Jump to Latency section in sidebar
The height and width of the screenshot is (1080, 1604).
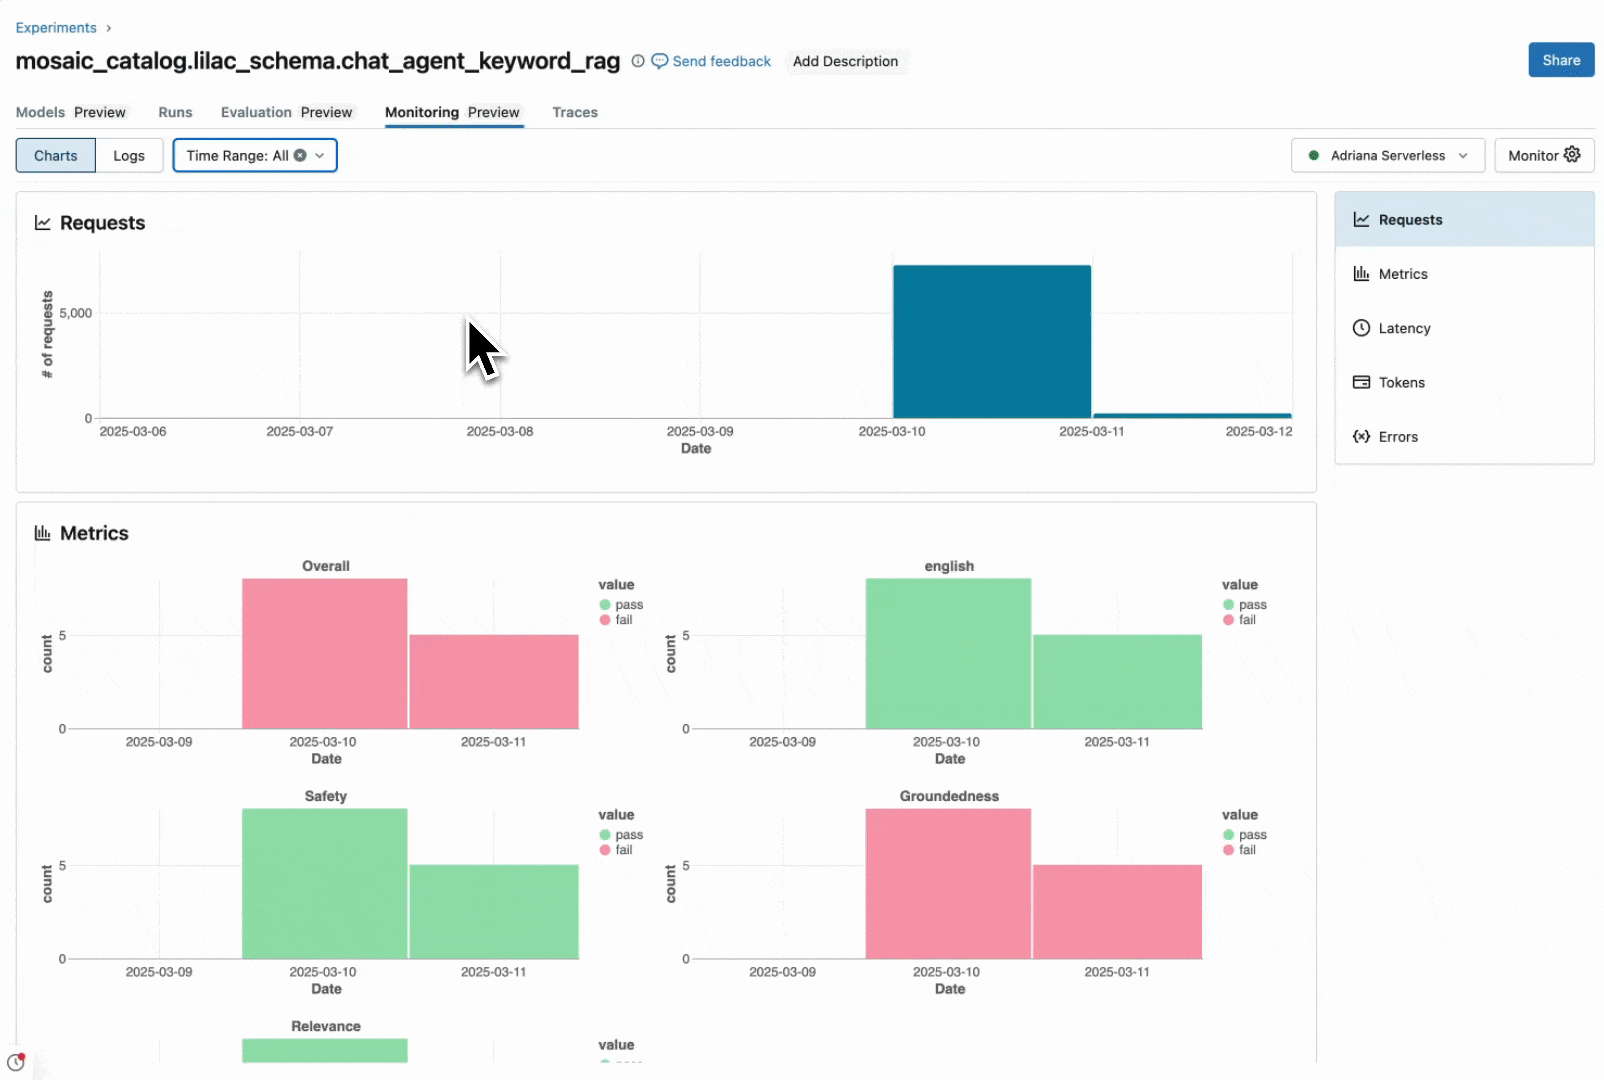[x=1464, y=328]
